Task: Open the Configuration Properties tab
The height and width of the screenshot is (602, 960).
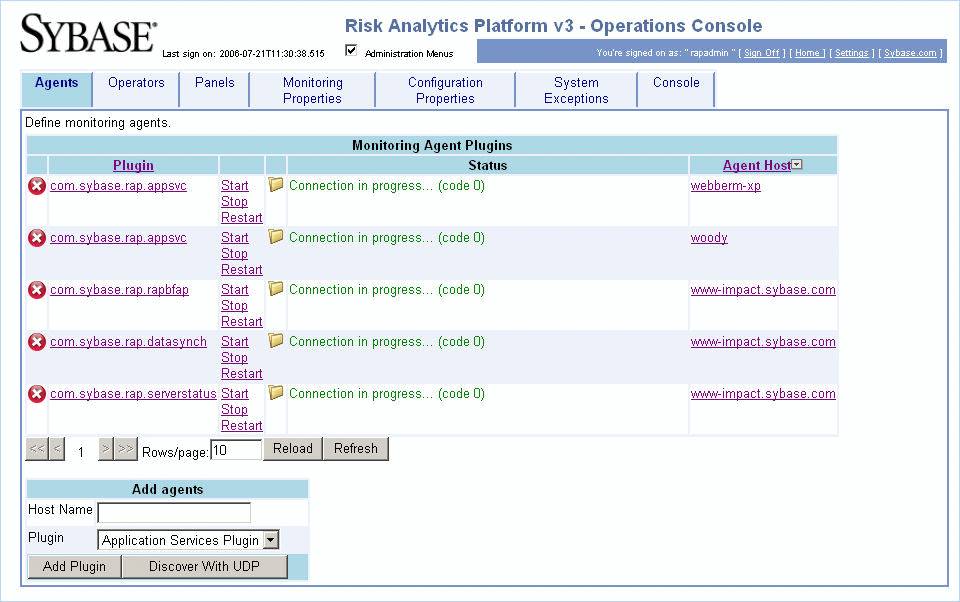Action: (x=445, y=90)
